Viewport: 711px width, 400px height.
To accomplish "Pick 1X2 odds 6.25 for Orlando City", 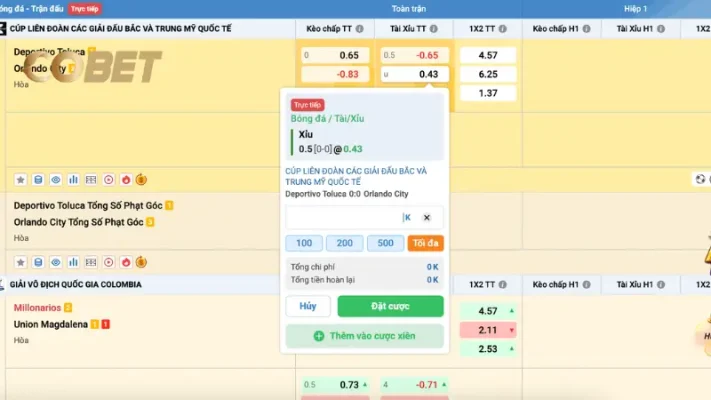I will pyautogui.click(x=488, y=74).
